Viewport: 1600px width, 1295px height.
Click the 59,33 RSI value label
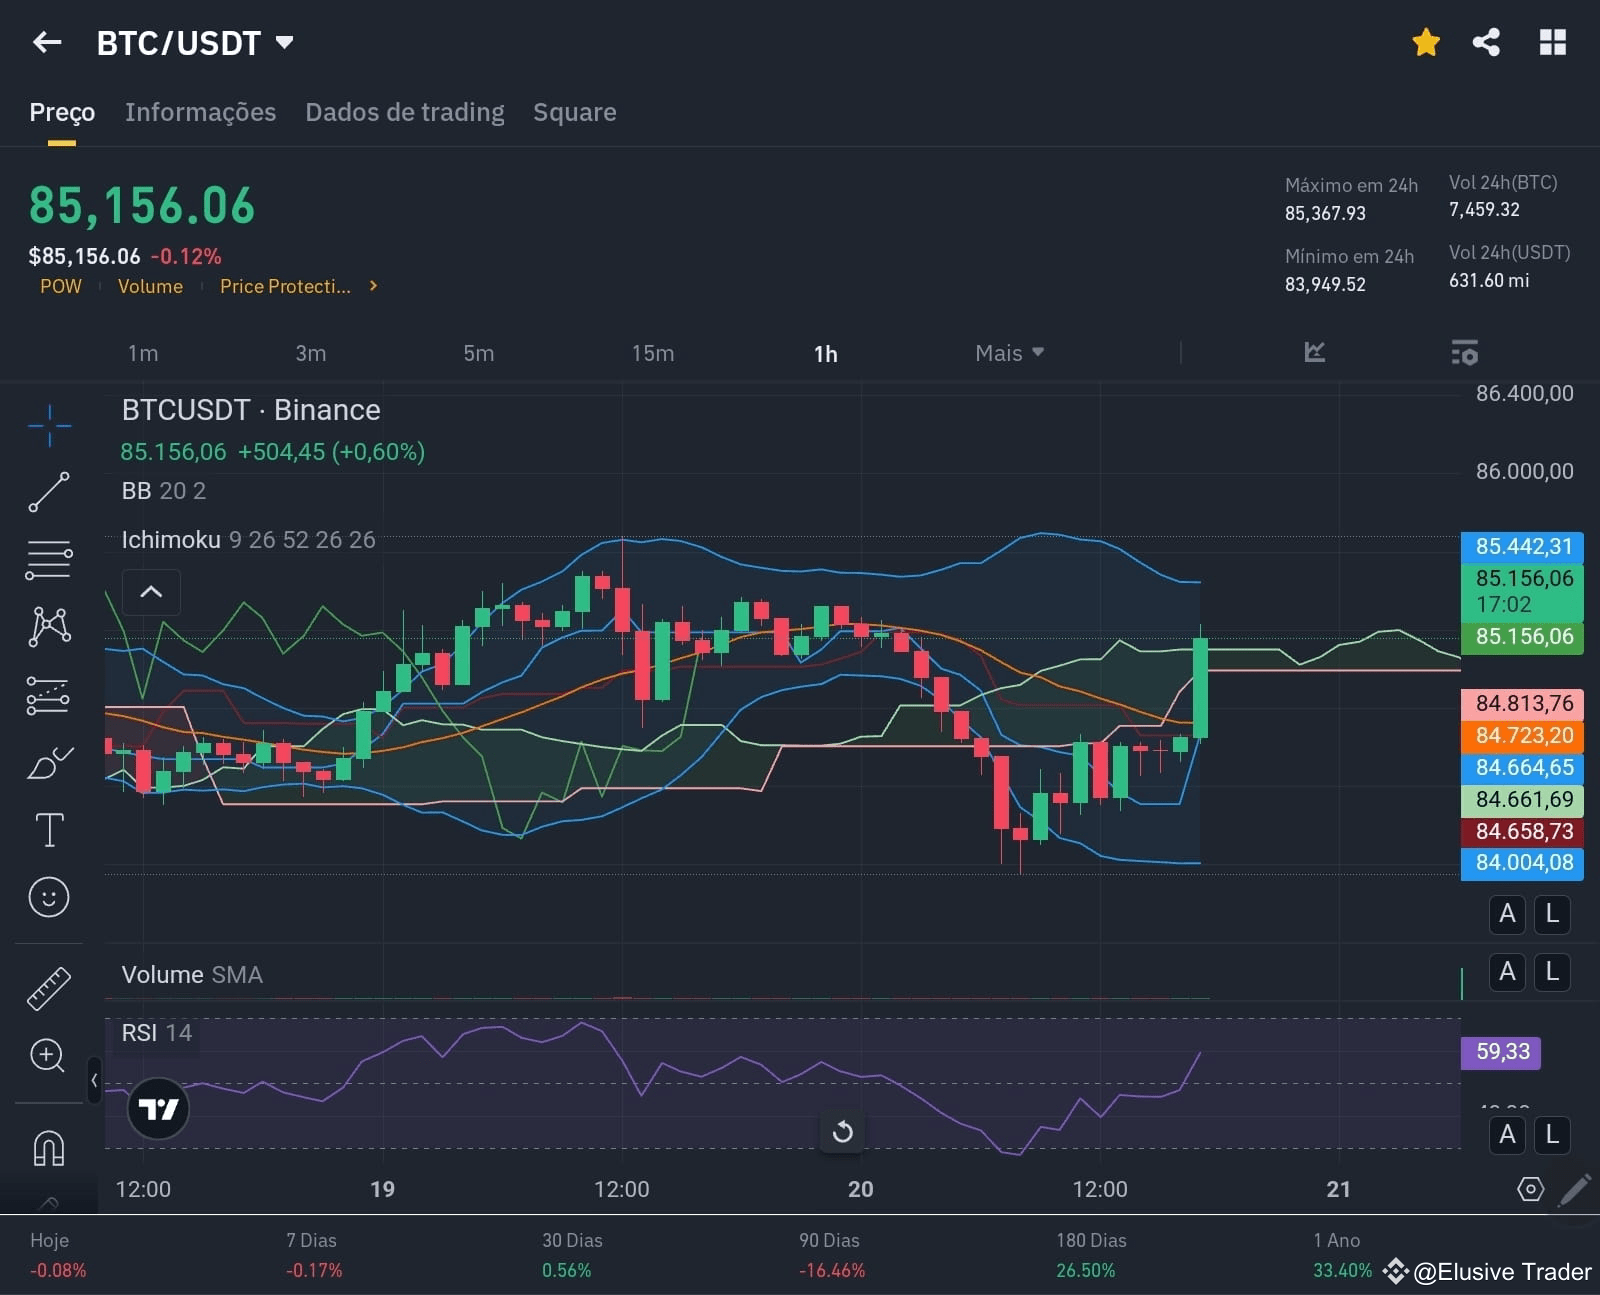click(1501, 1052)
